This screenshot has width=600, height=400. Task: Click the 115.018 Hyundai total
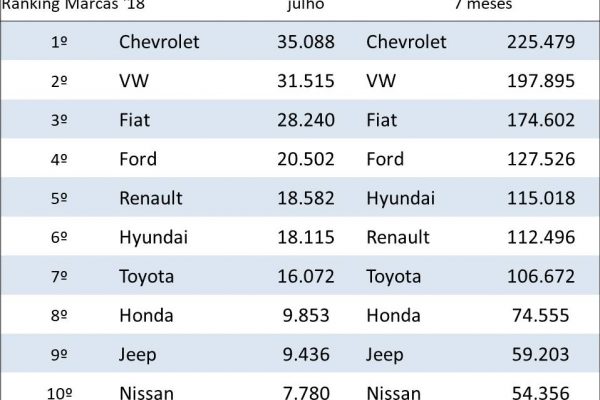coord(535,198)
